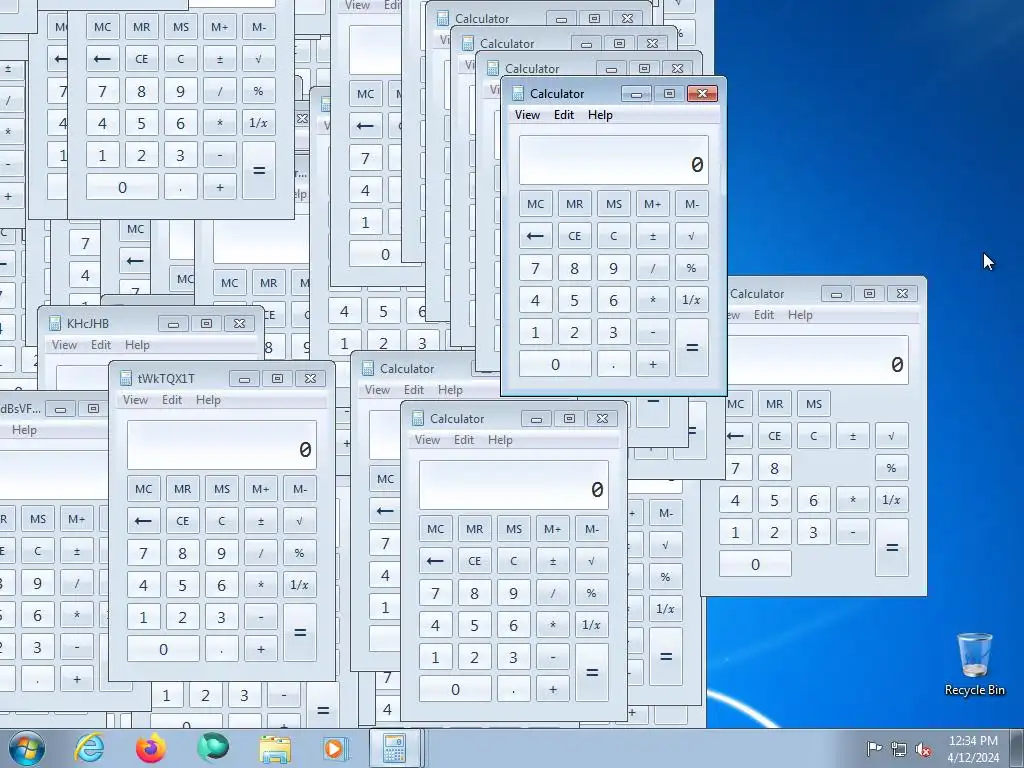Open the network status tray icon
Image resolution: width=1024 pixels, height=768 pixels.
tap(899, 748)
